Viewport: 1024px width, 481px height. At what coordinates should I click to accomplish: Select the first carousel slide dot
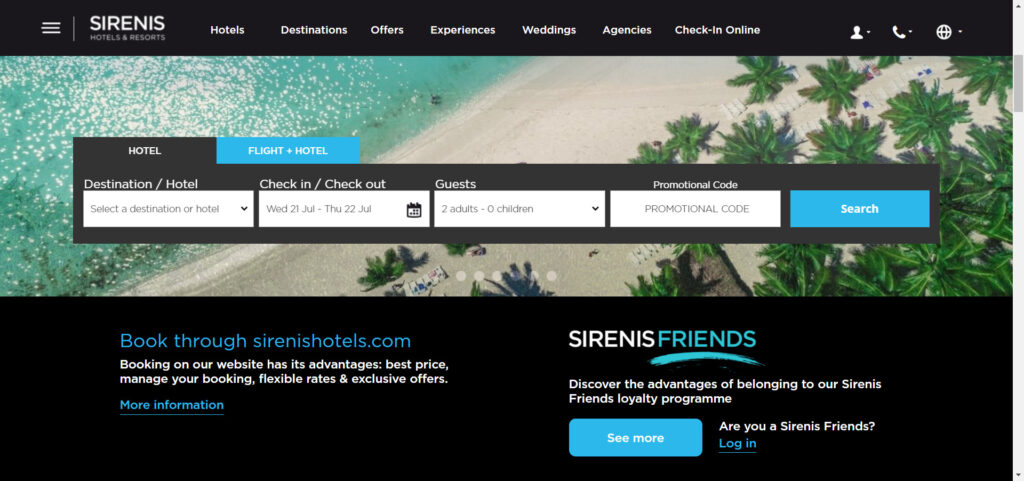coord(461,276)
